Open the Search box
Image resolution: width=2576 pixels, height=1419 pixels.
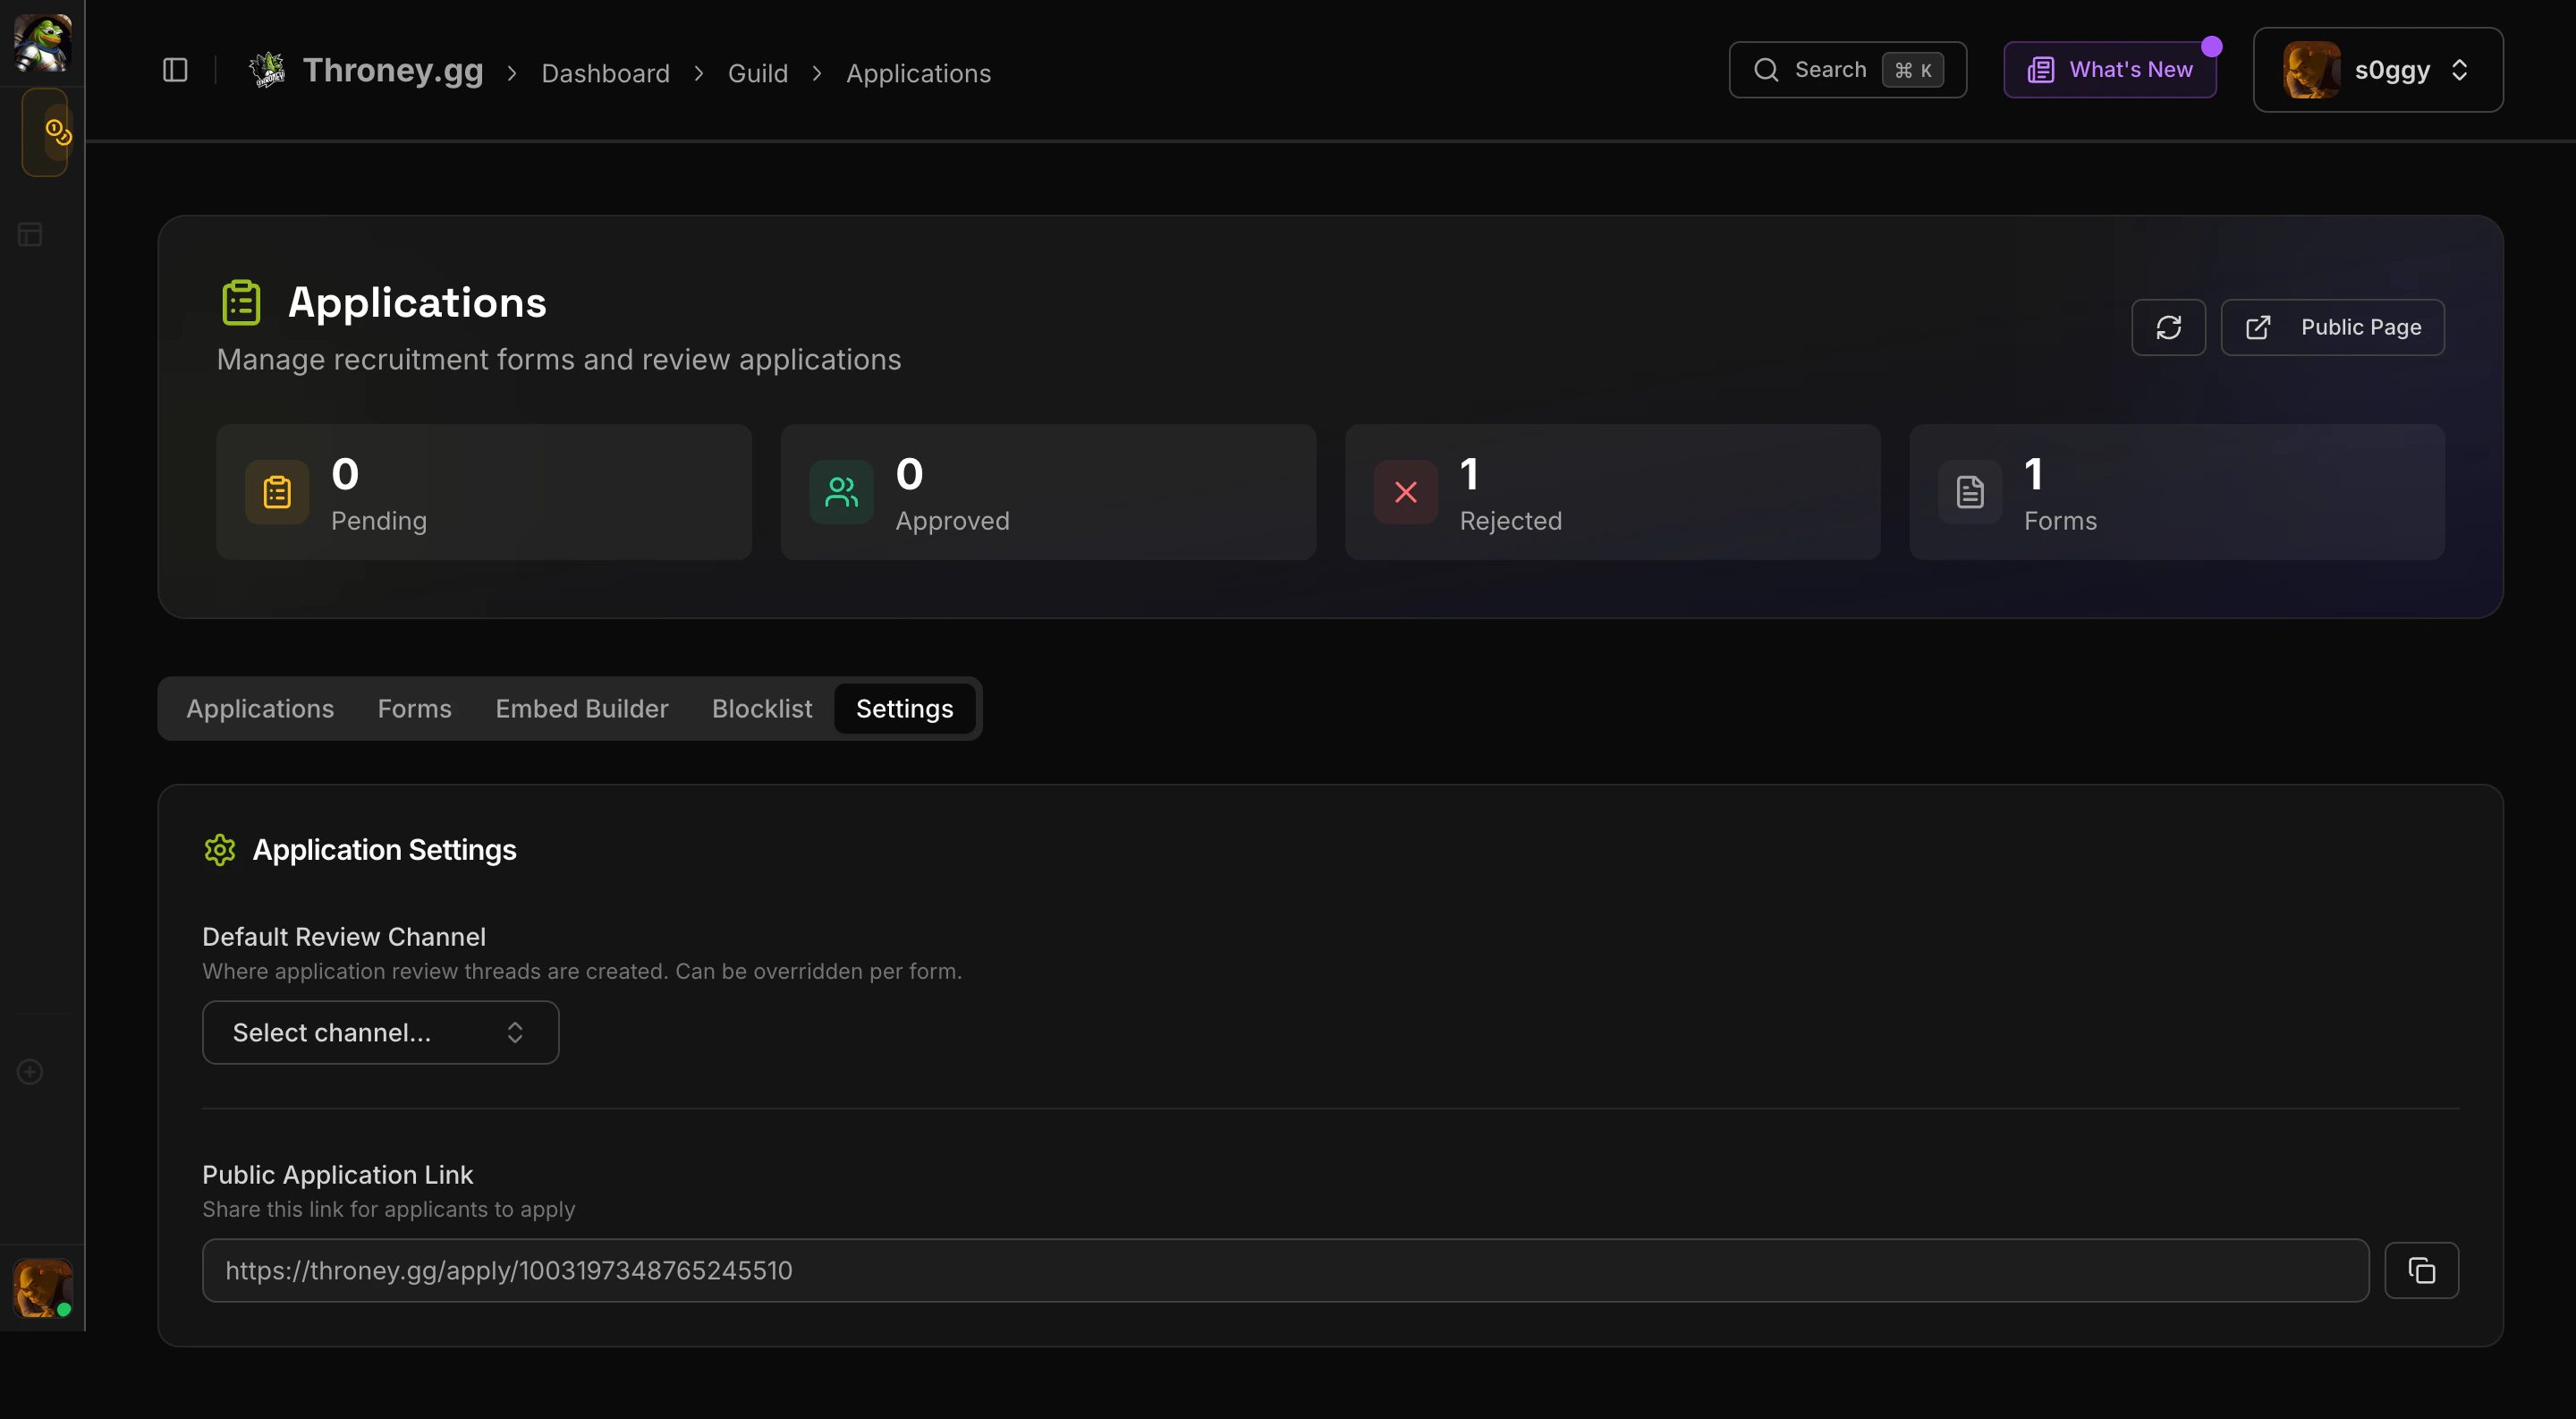click(1847, 70)
